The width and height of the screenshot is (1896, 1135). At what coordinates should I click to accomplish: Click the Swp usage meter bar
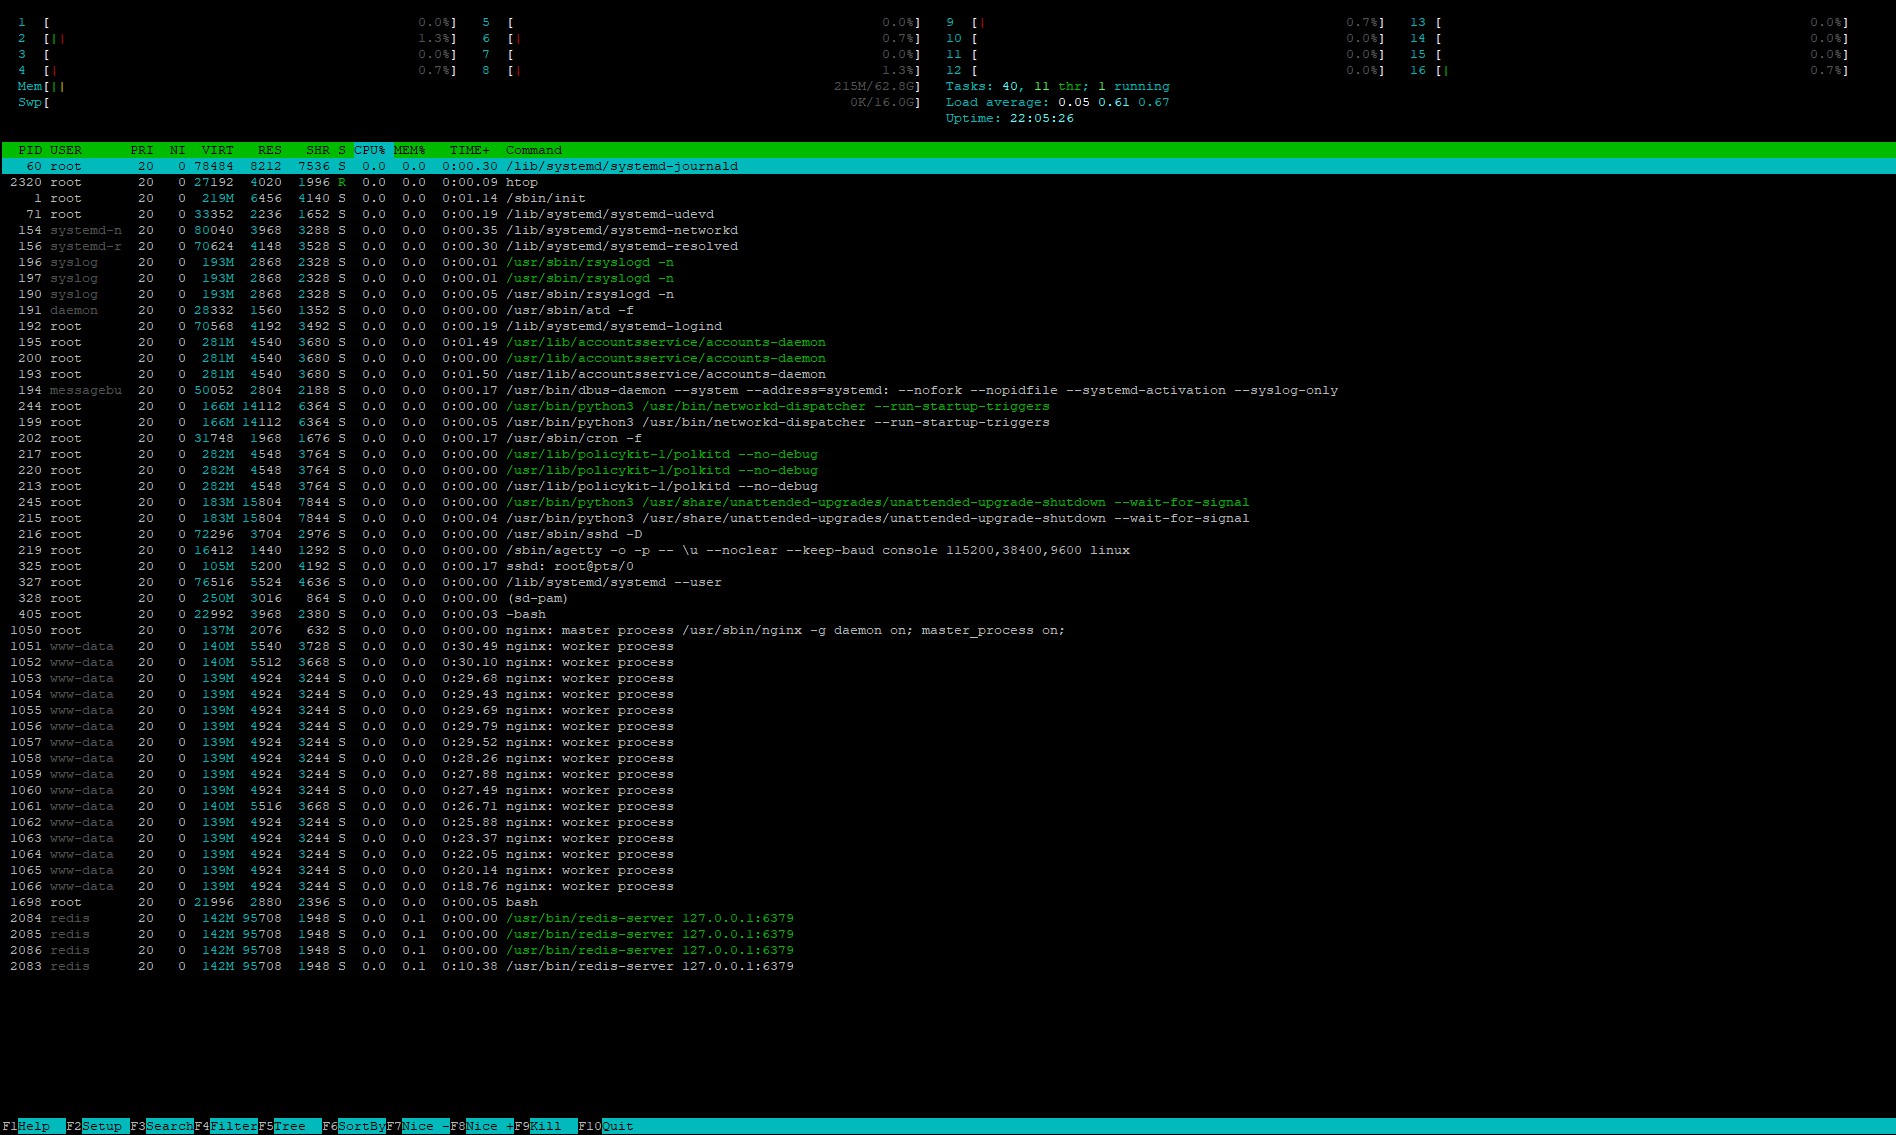[x=469, y=102]
